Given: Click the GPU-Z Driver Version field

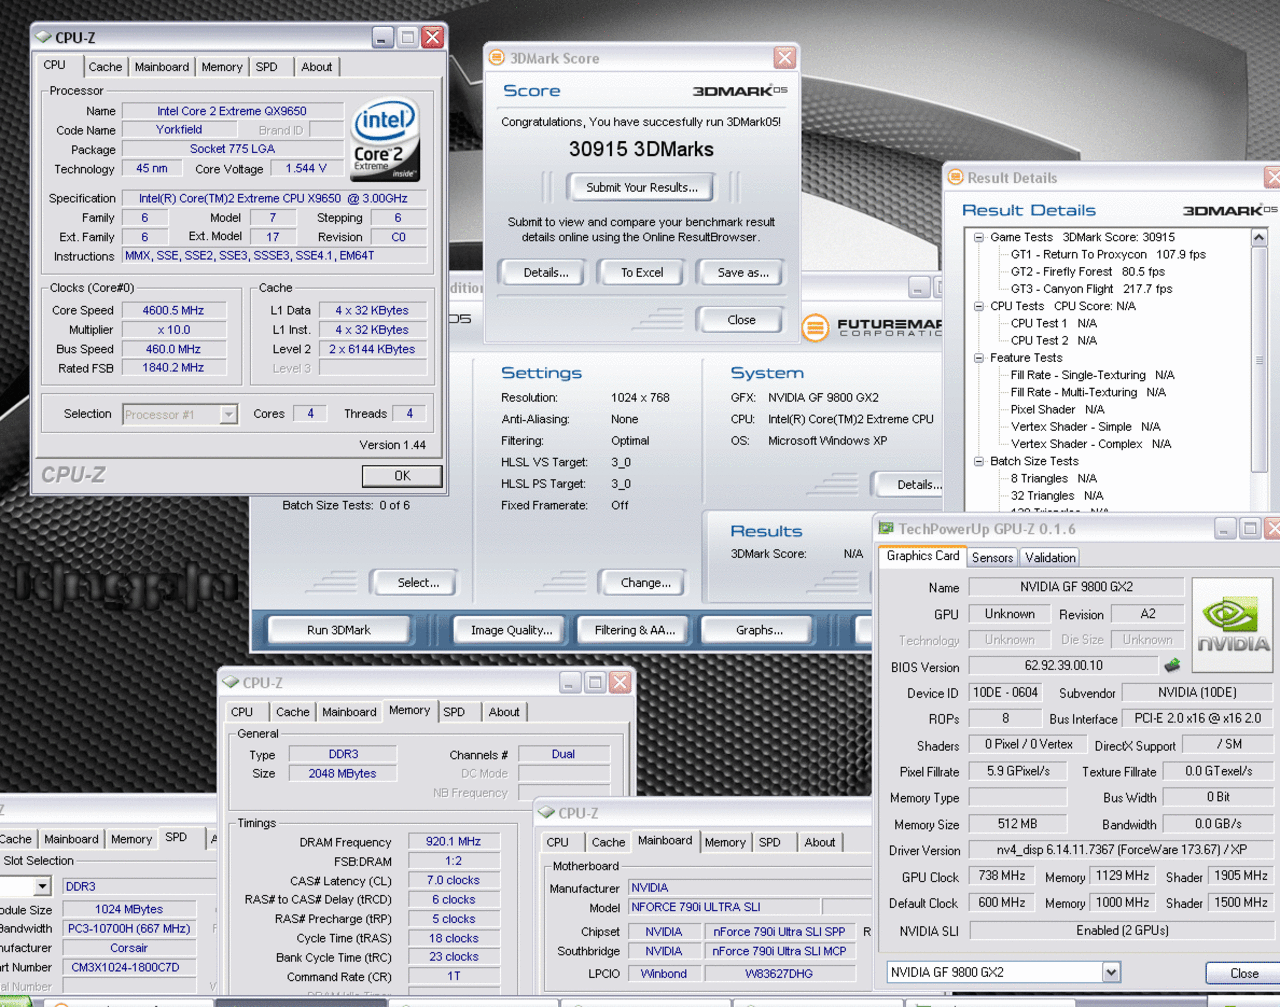Looking at the screenshot, I should pos(1121,850).
